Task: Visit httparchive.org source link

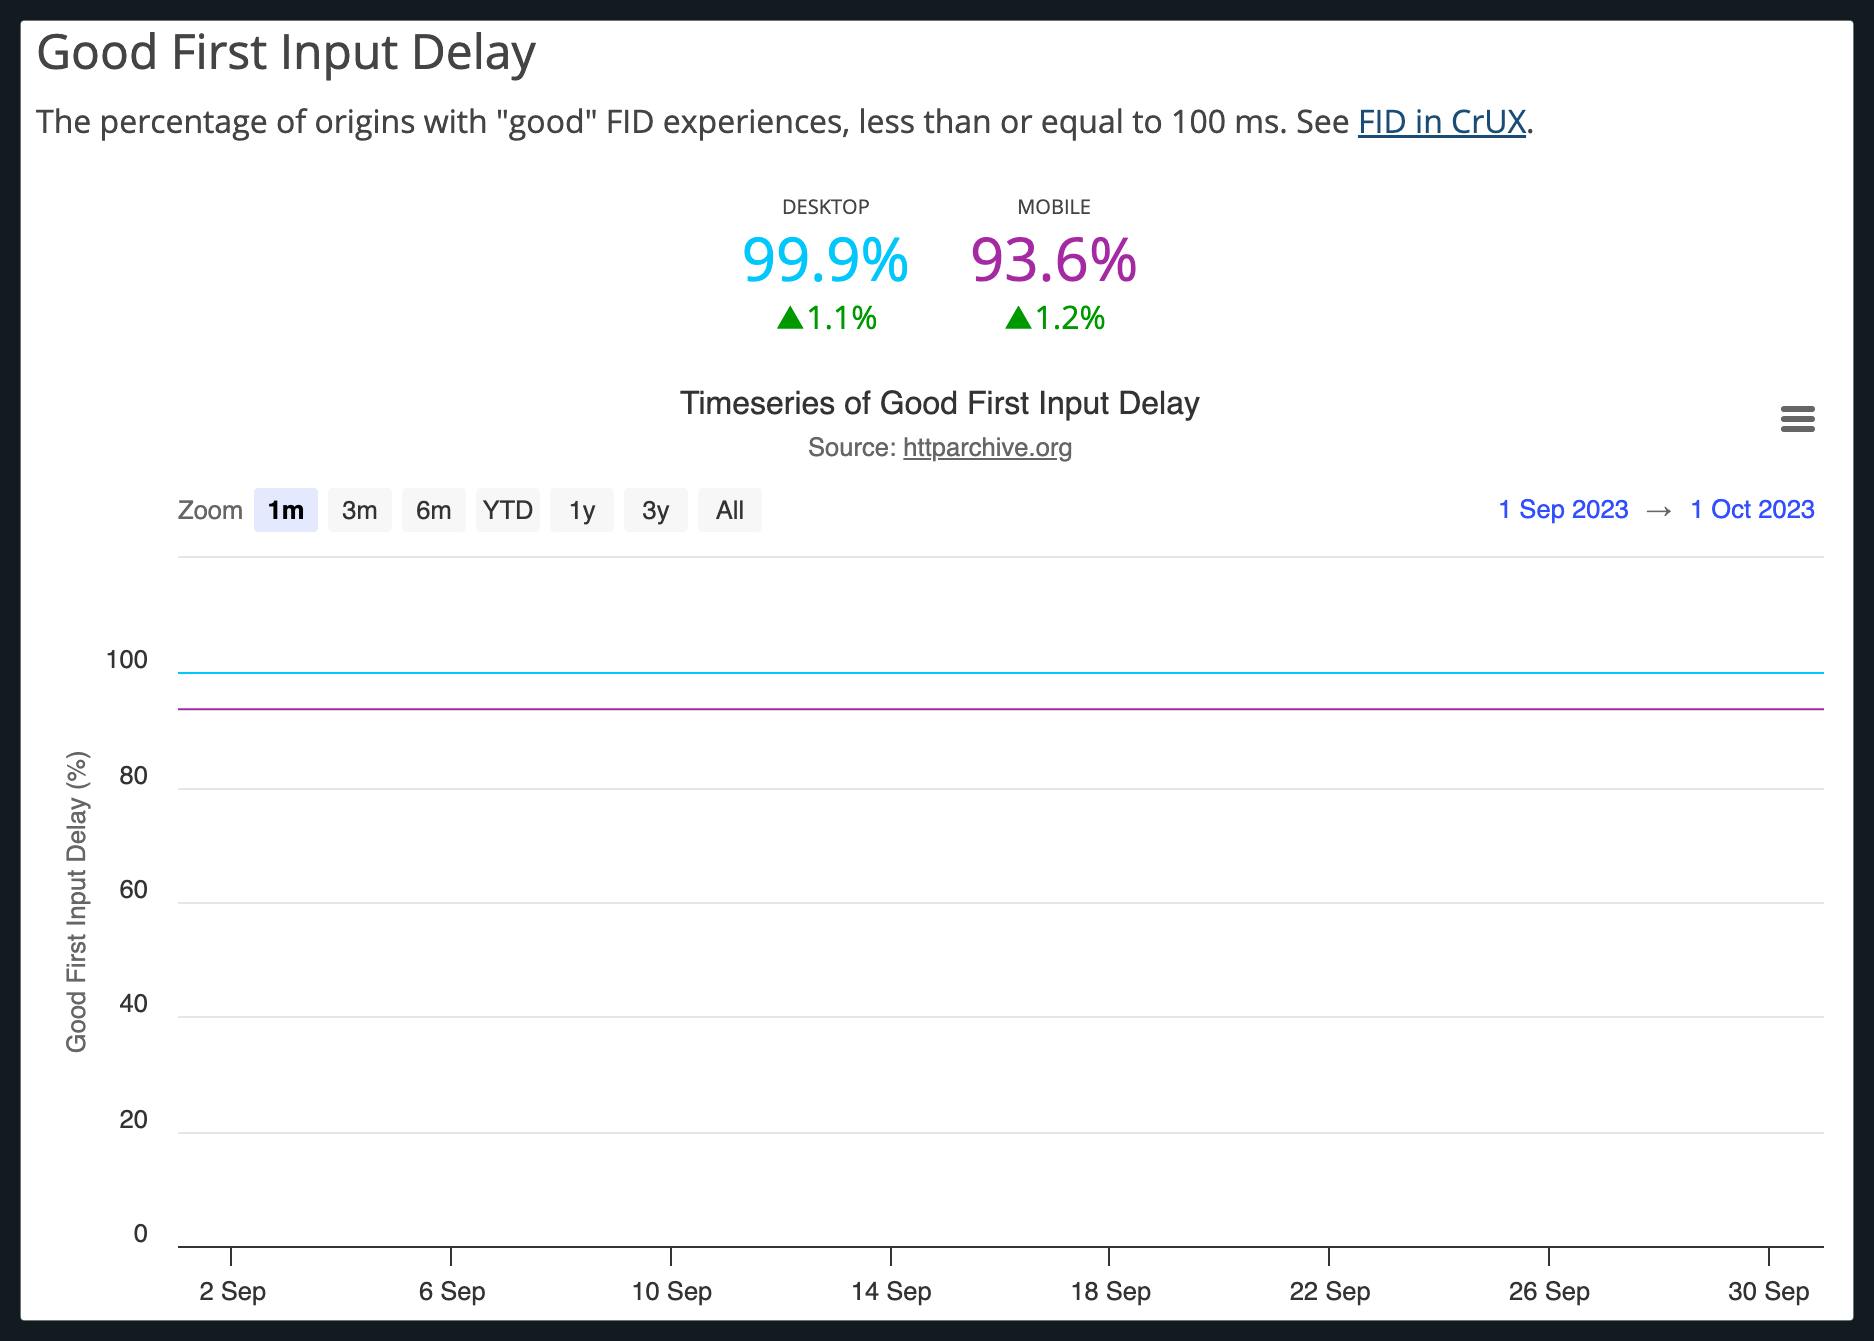Action: click(987, 447)
